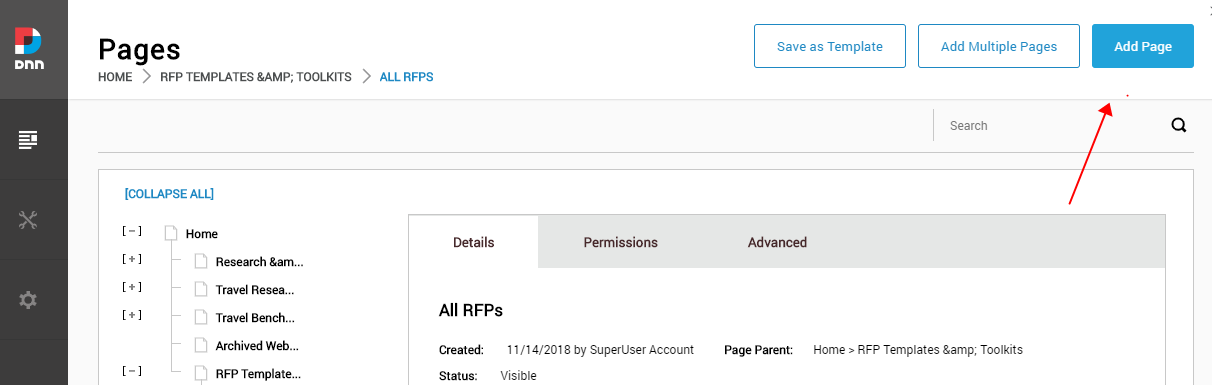Switch to the Permissions tab

[x=621, y=242]
